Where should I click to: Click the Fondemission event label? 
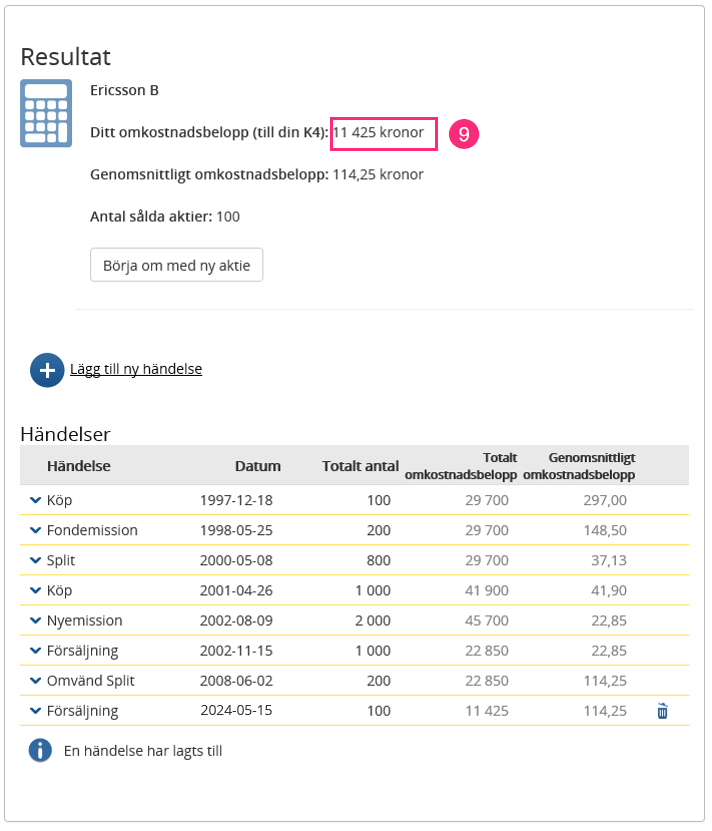coord(92,530)
